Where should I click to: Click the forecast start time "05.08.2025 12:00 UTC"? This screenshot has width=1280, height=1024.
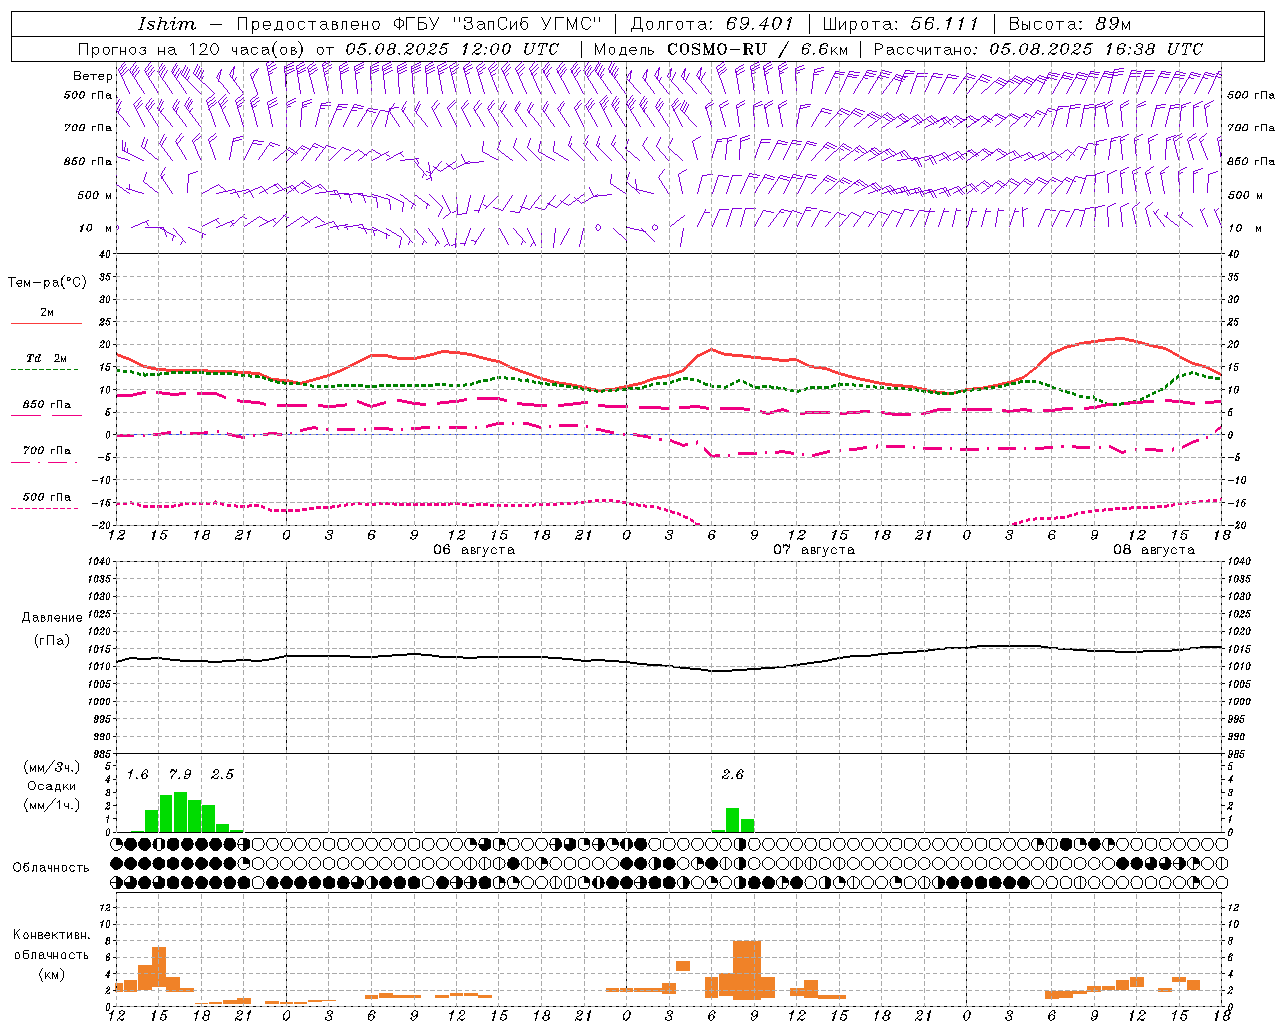tap(452, 49)
